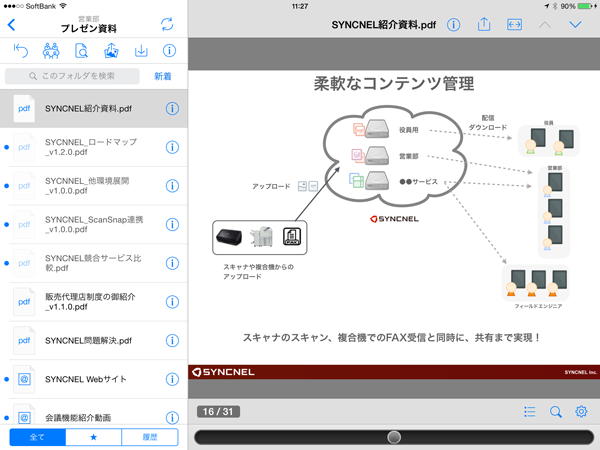Tap the undo return arrow toolbar icon

tap(21, 51)
